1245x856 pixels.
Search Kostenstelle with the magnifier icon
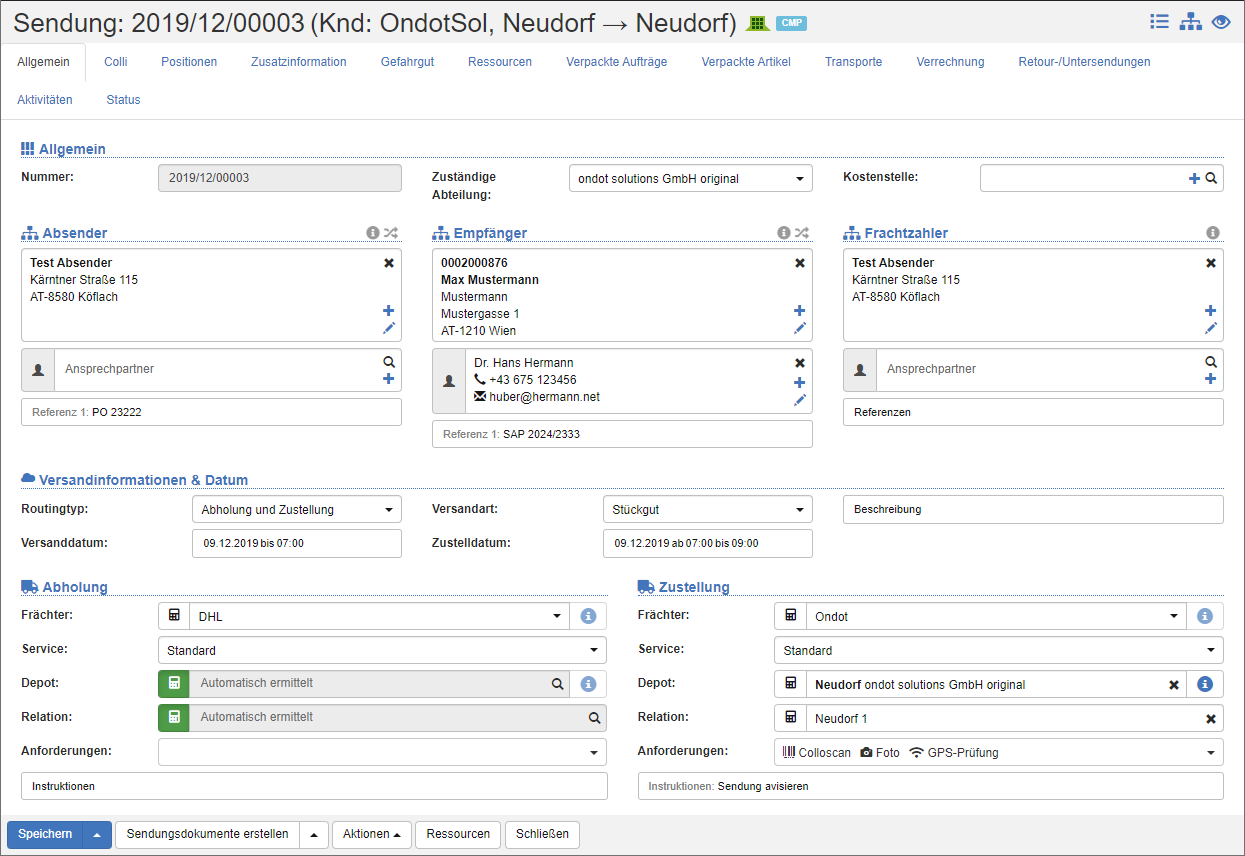1211,179
